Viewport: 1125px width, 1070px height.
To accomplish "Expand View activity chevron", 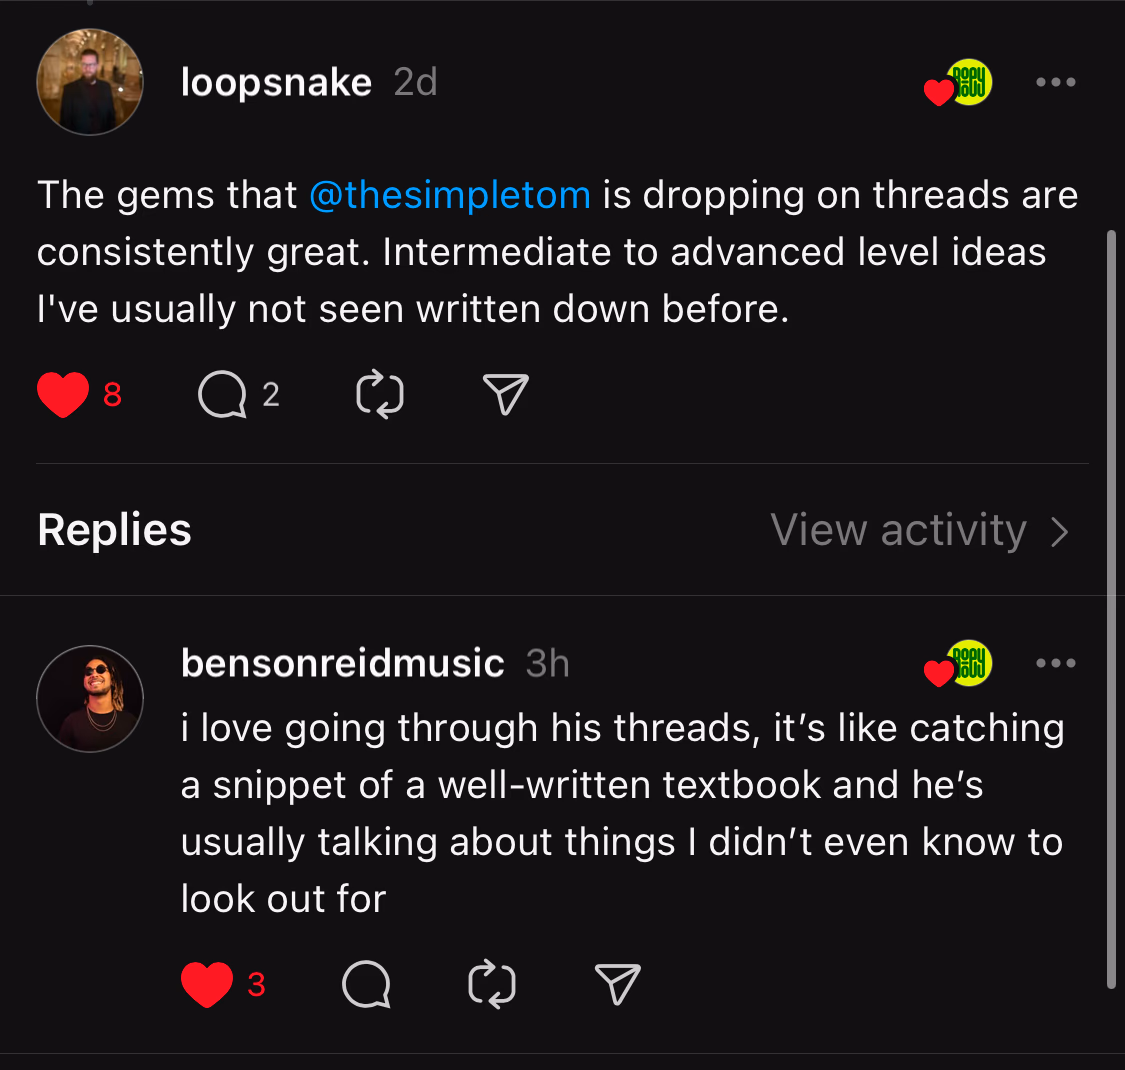I will pyautogui.click(x=1061, y=531).
